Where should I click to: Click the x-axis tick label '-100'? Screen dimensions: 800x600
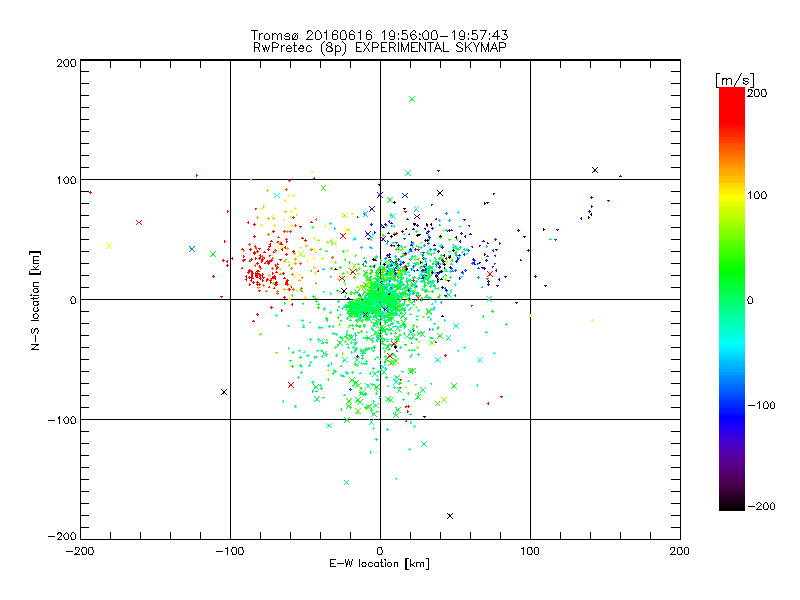pyautogui.click(x=230, y=551)
